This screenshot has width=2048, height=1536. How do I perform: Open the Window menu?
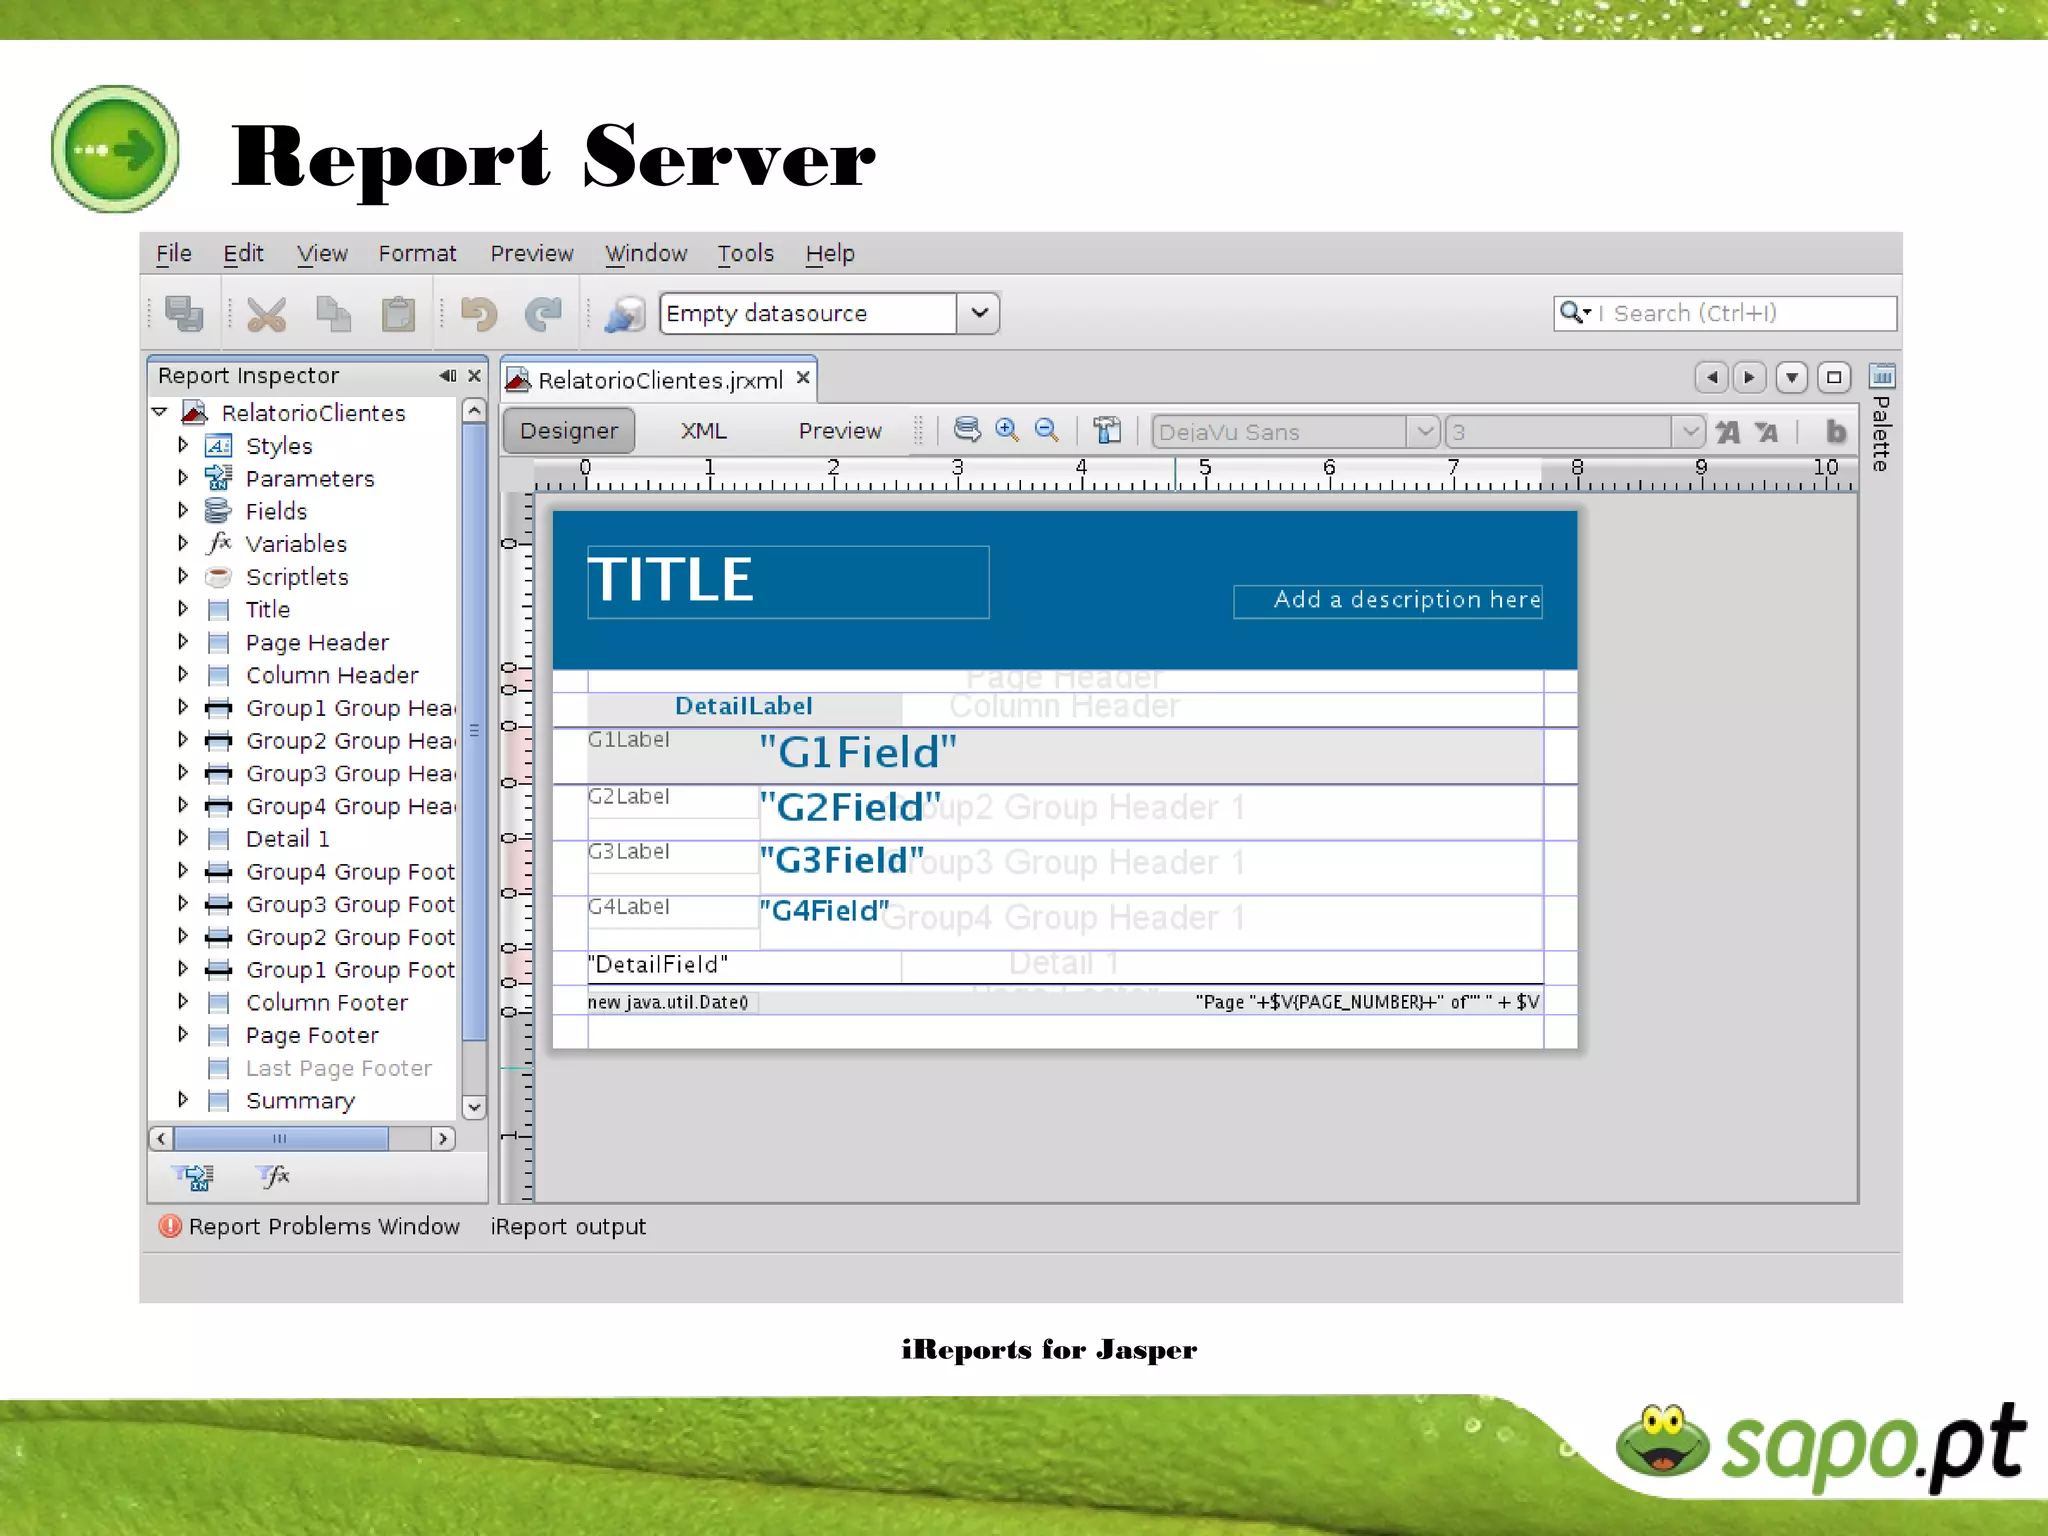click(646, 253)
